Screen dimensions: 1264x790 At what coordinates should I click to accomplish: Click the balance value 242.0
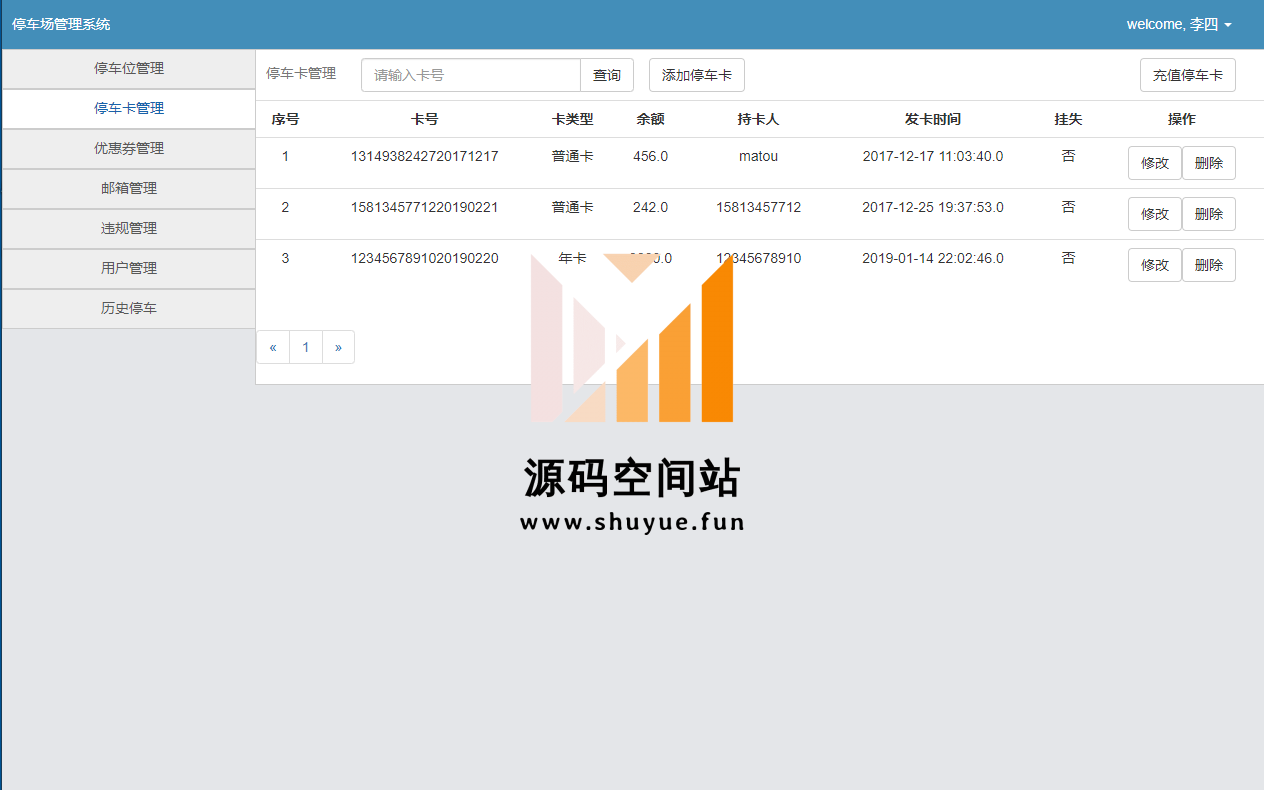[x=650, y=207]
